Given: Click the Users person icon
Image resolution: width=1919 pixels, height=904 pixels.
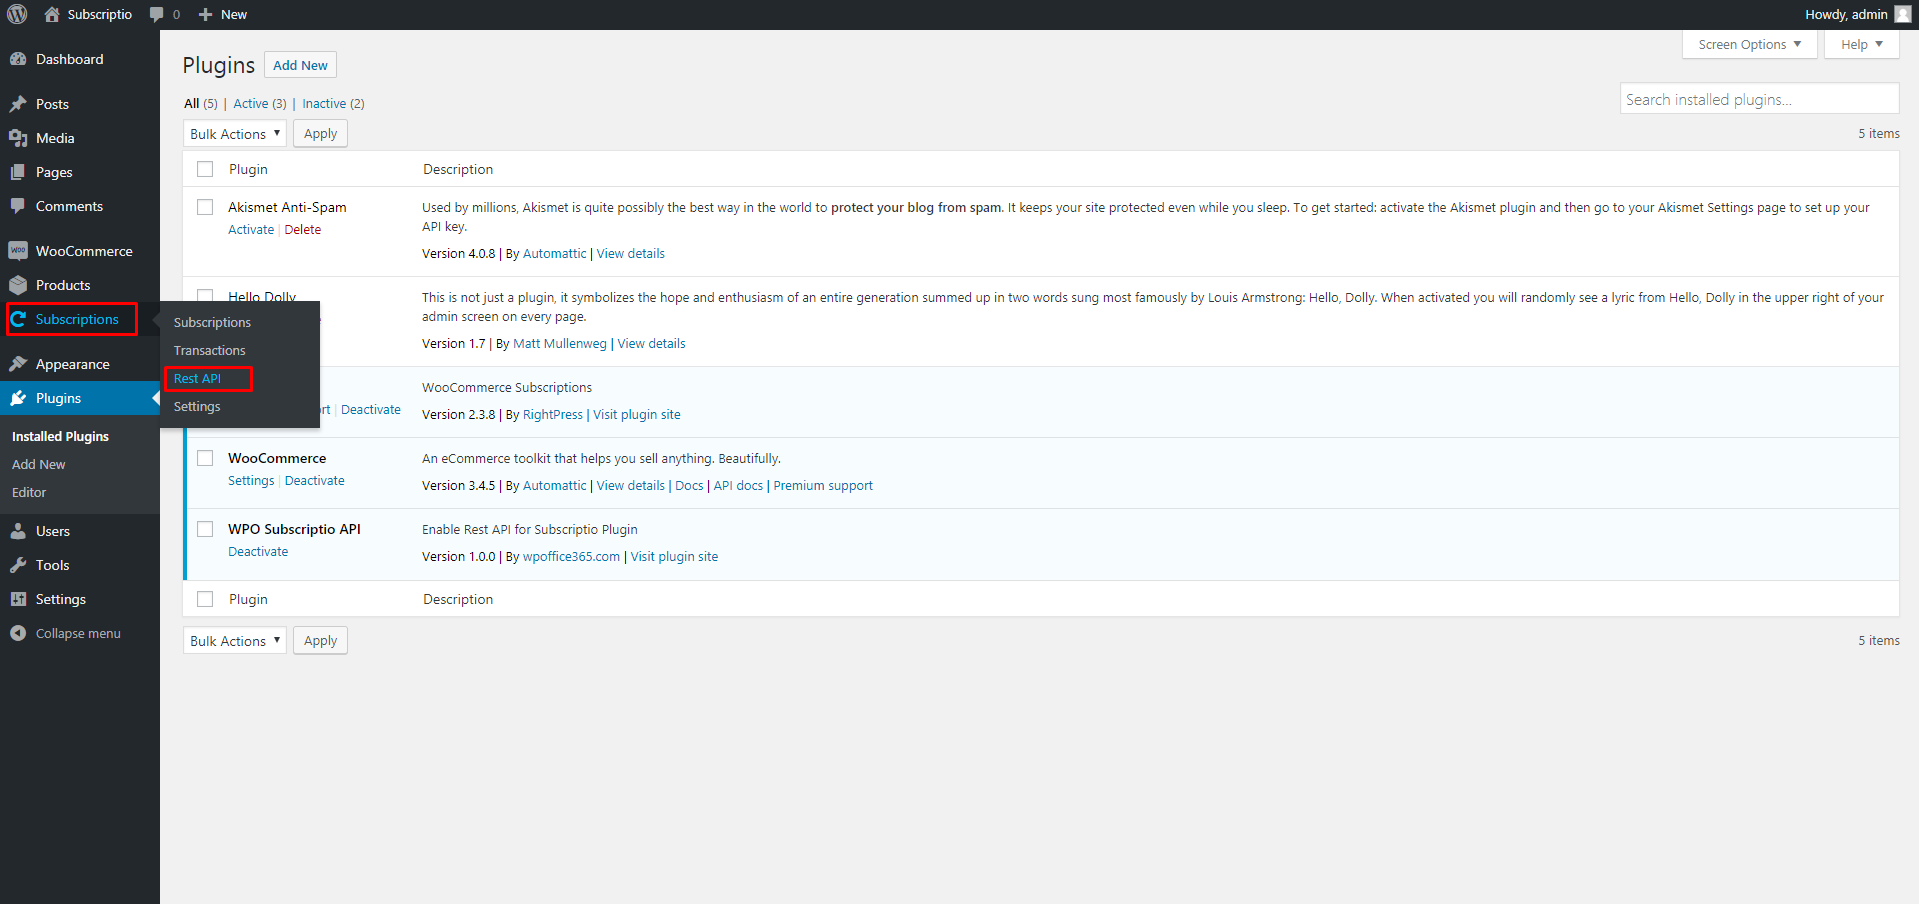Looking at the screenshot, I should click(x=18, y=531).
